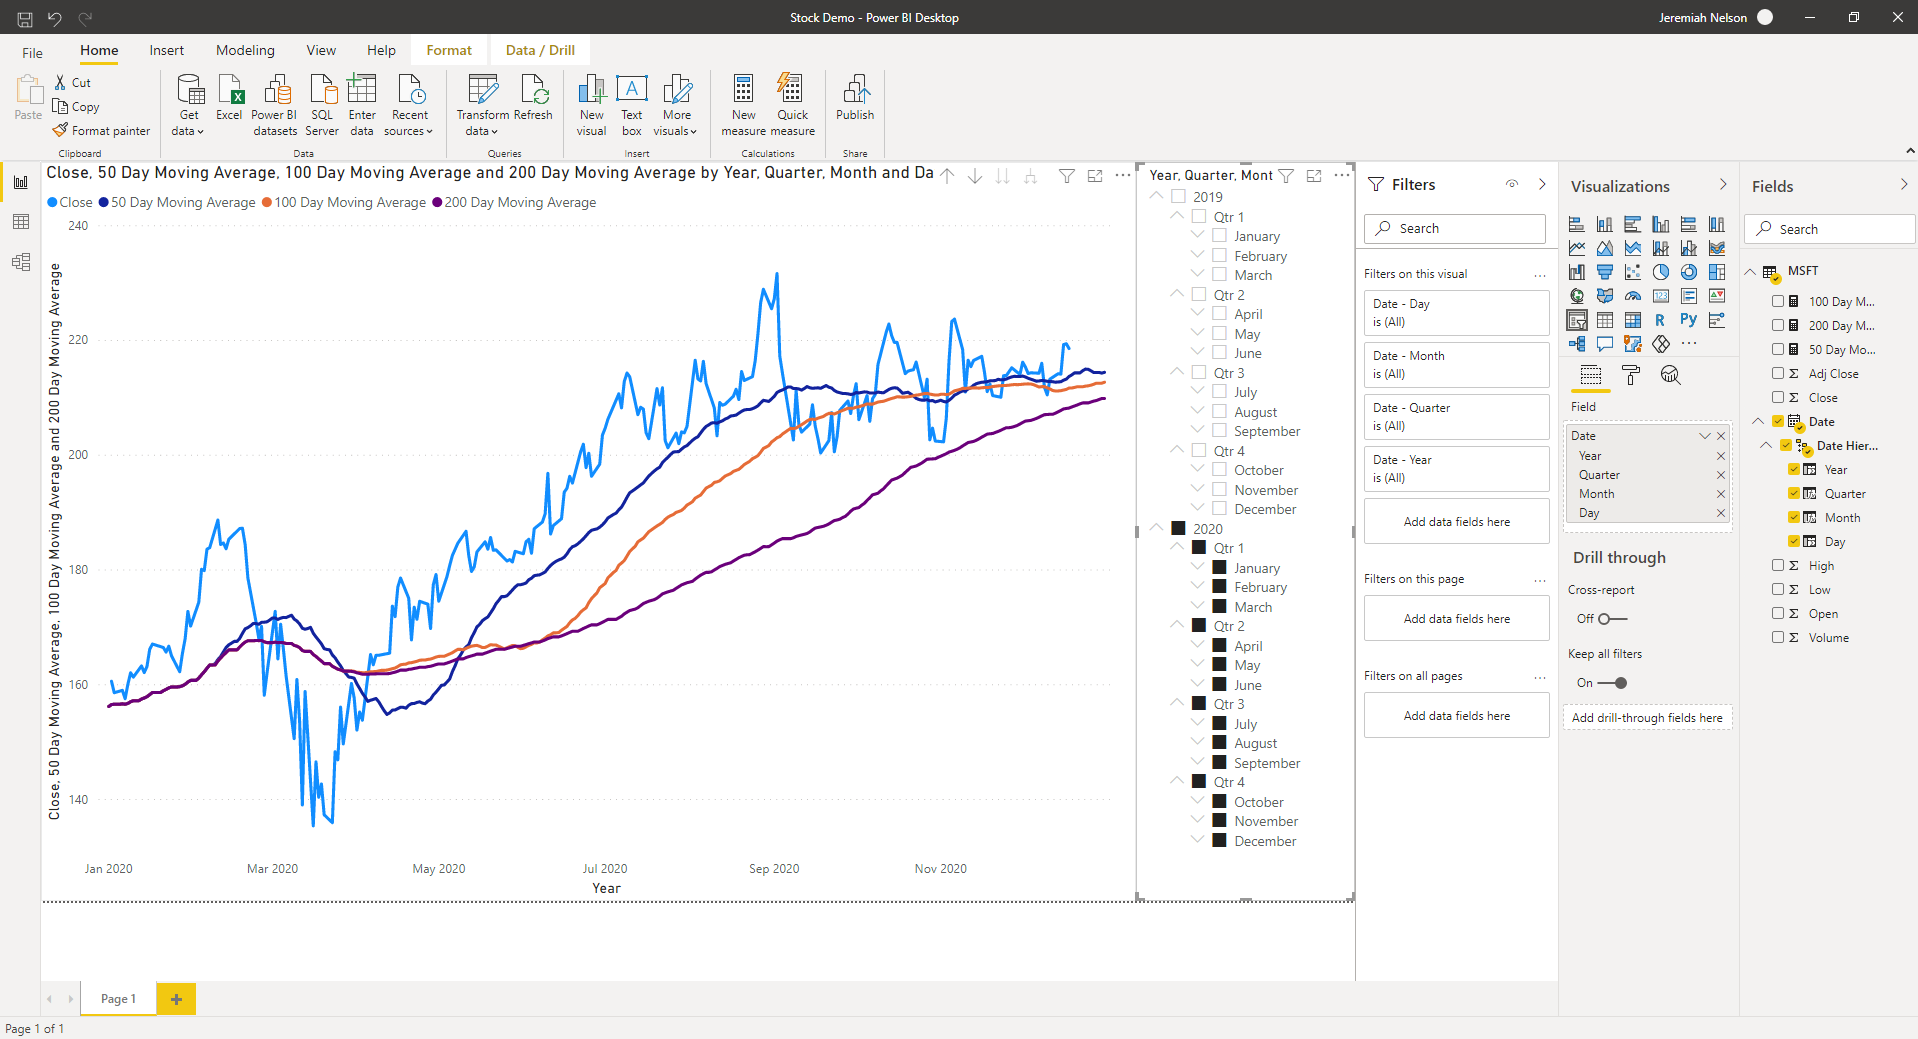The image size is (1918, 1039).
Task: Click the Save icon in title bar
Action: (x=25, y=18)
